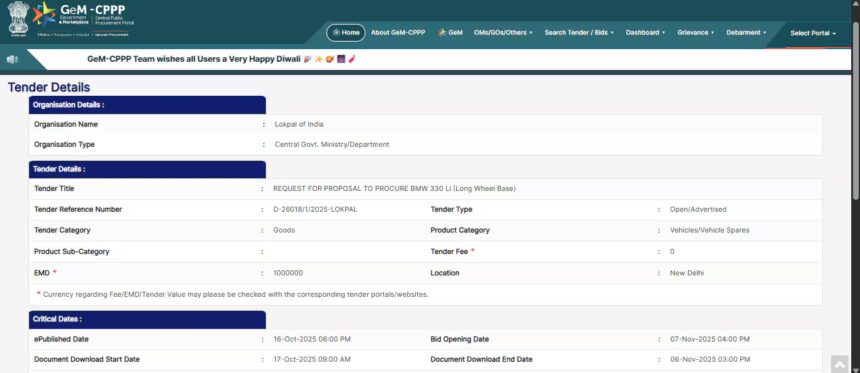The image size is (860, 373).
Task: Click the Organisation Type label
Action: click(x=64, y=145)
